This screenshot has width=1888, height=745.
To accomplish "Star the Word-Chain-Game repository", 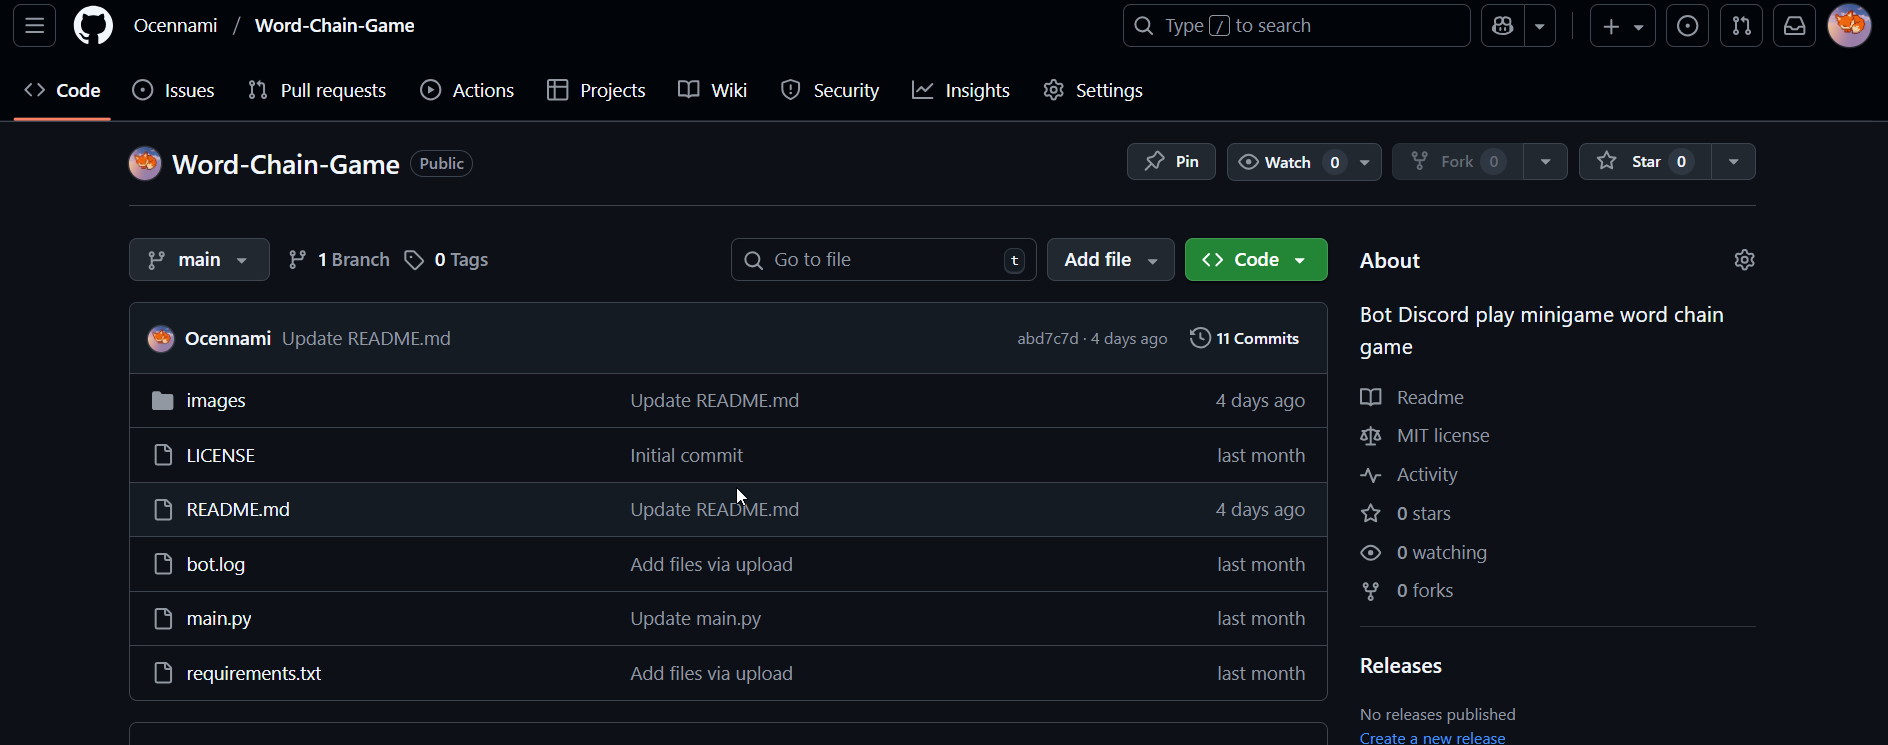I will [1644, 162].
